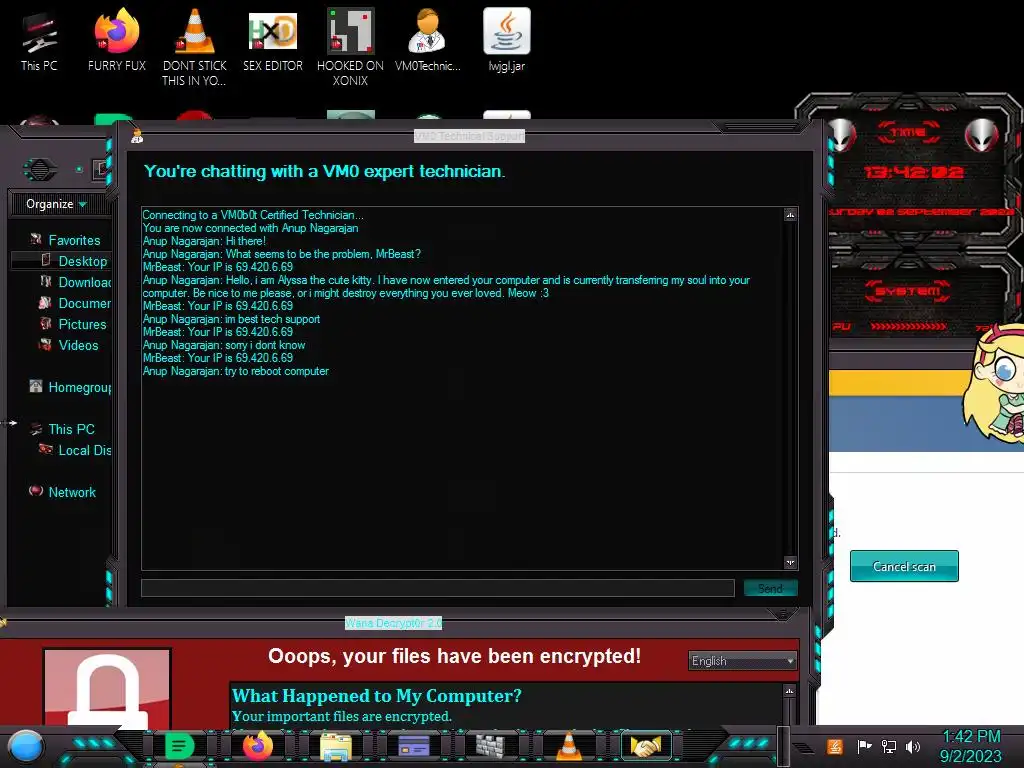The width and height of the screenshot is (1024, 768).
Task: Switch to Firefox on the taskbar
Action: click(257, 746)
